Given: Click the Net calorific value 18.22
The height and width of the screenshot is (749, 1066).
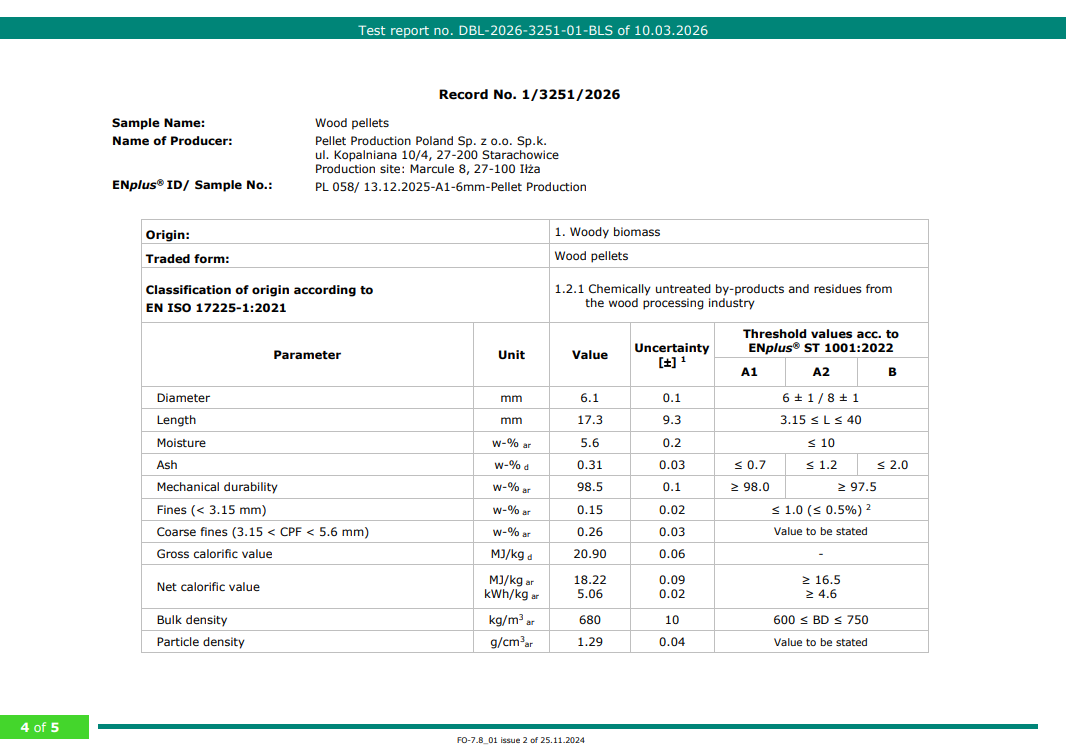Looking at the screenshot, I should tap(589, 580).
